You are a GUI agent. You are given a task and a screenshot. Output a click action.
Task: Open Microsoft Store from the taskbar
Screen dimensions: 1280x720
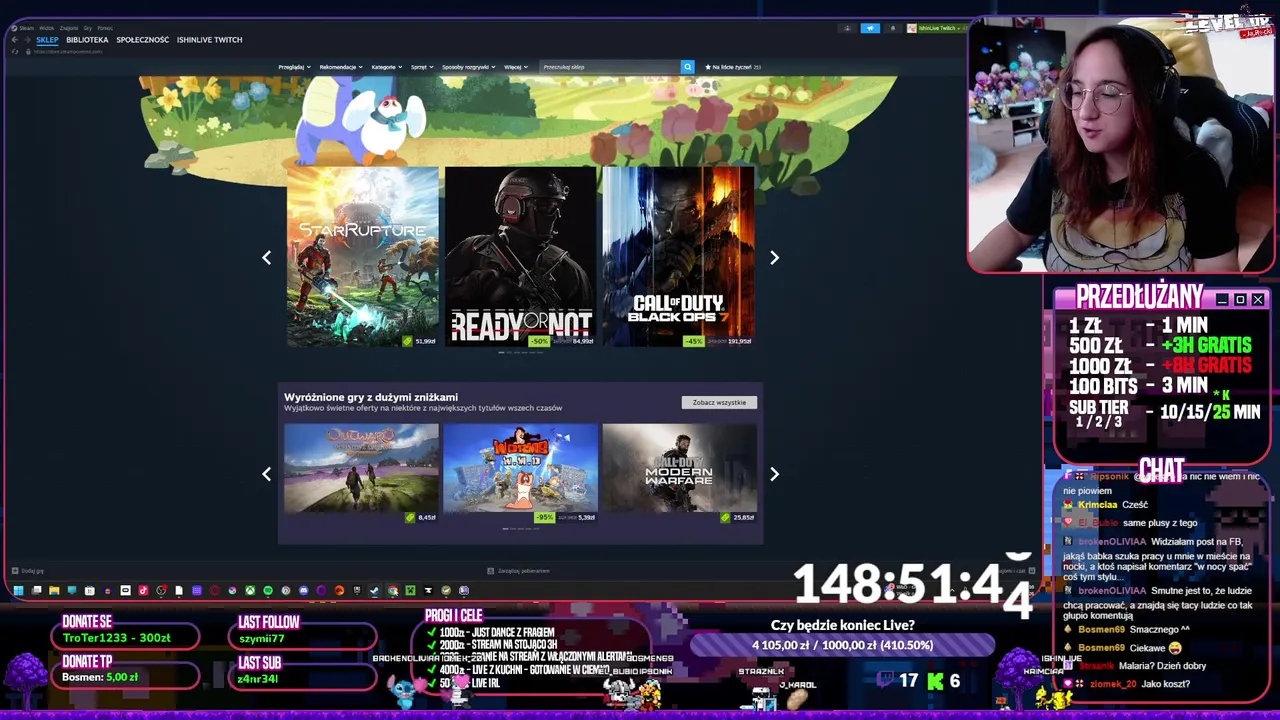(89, 590)
